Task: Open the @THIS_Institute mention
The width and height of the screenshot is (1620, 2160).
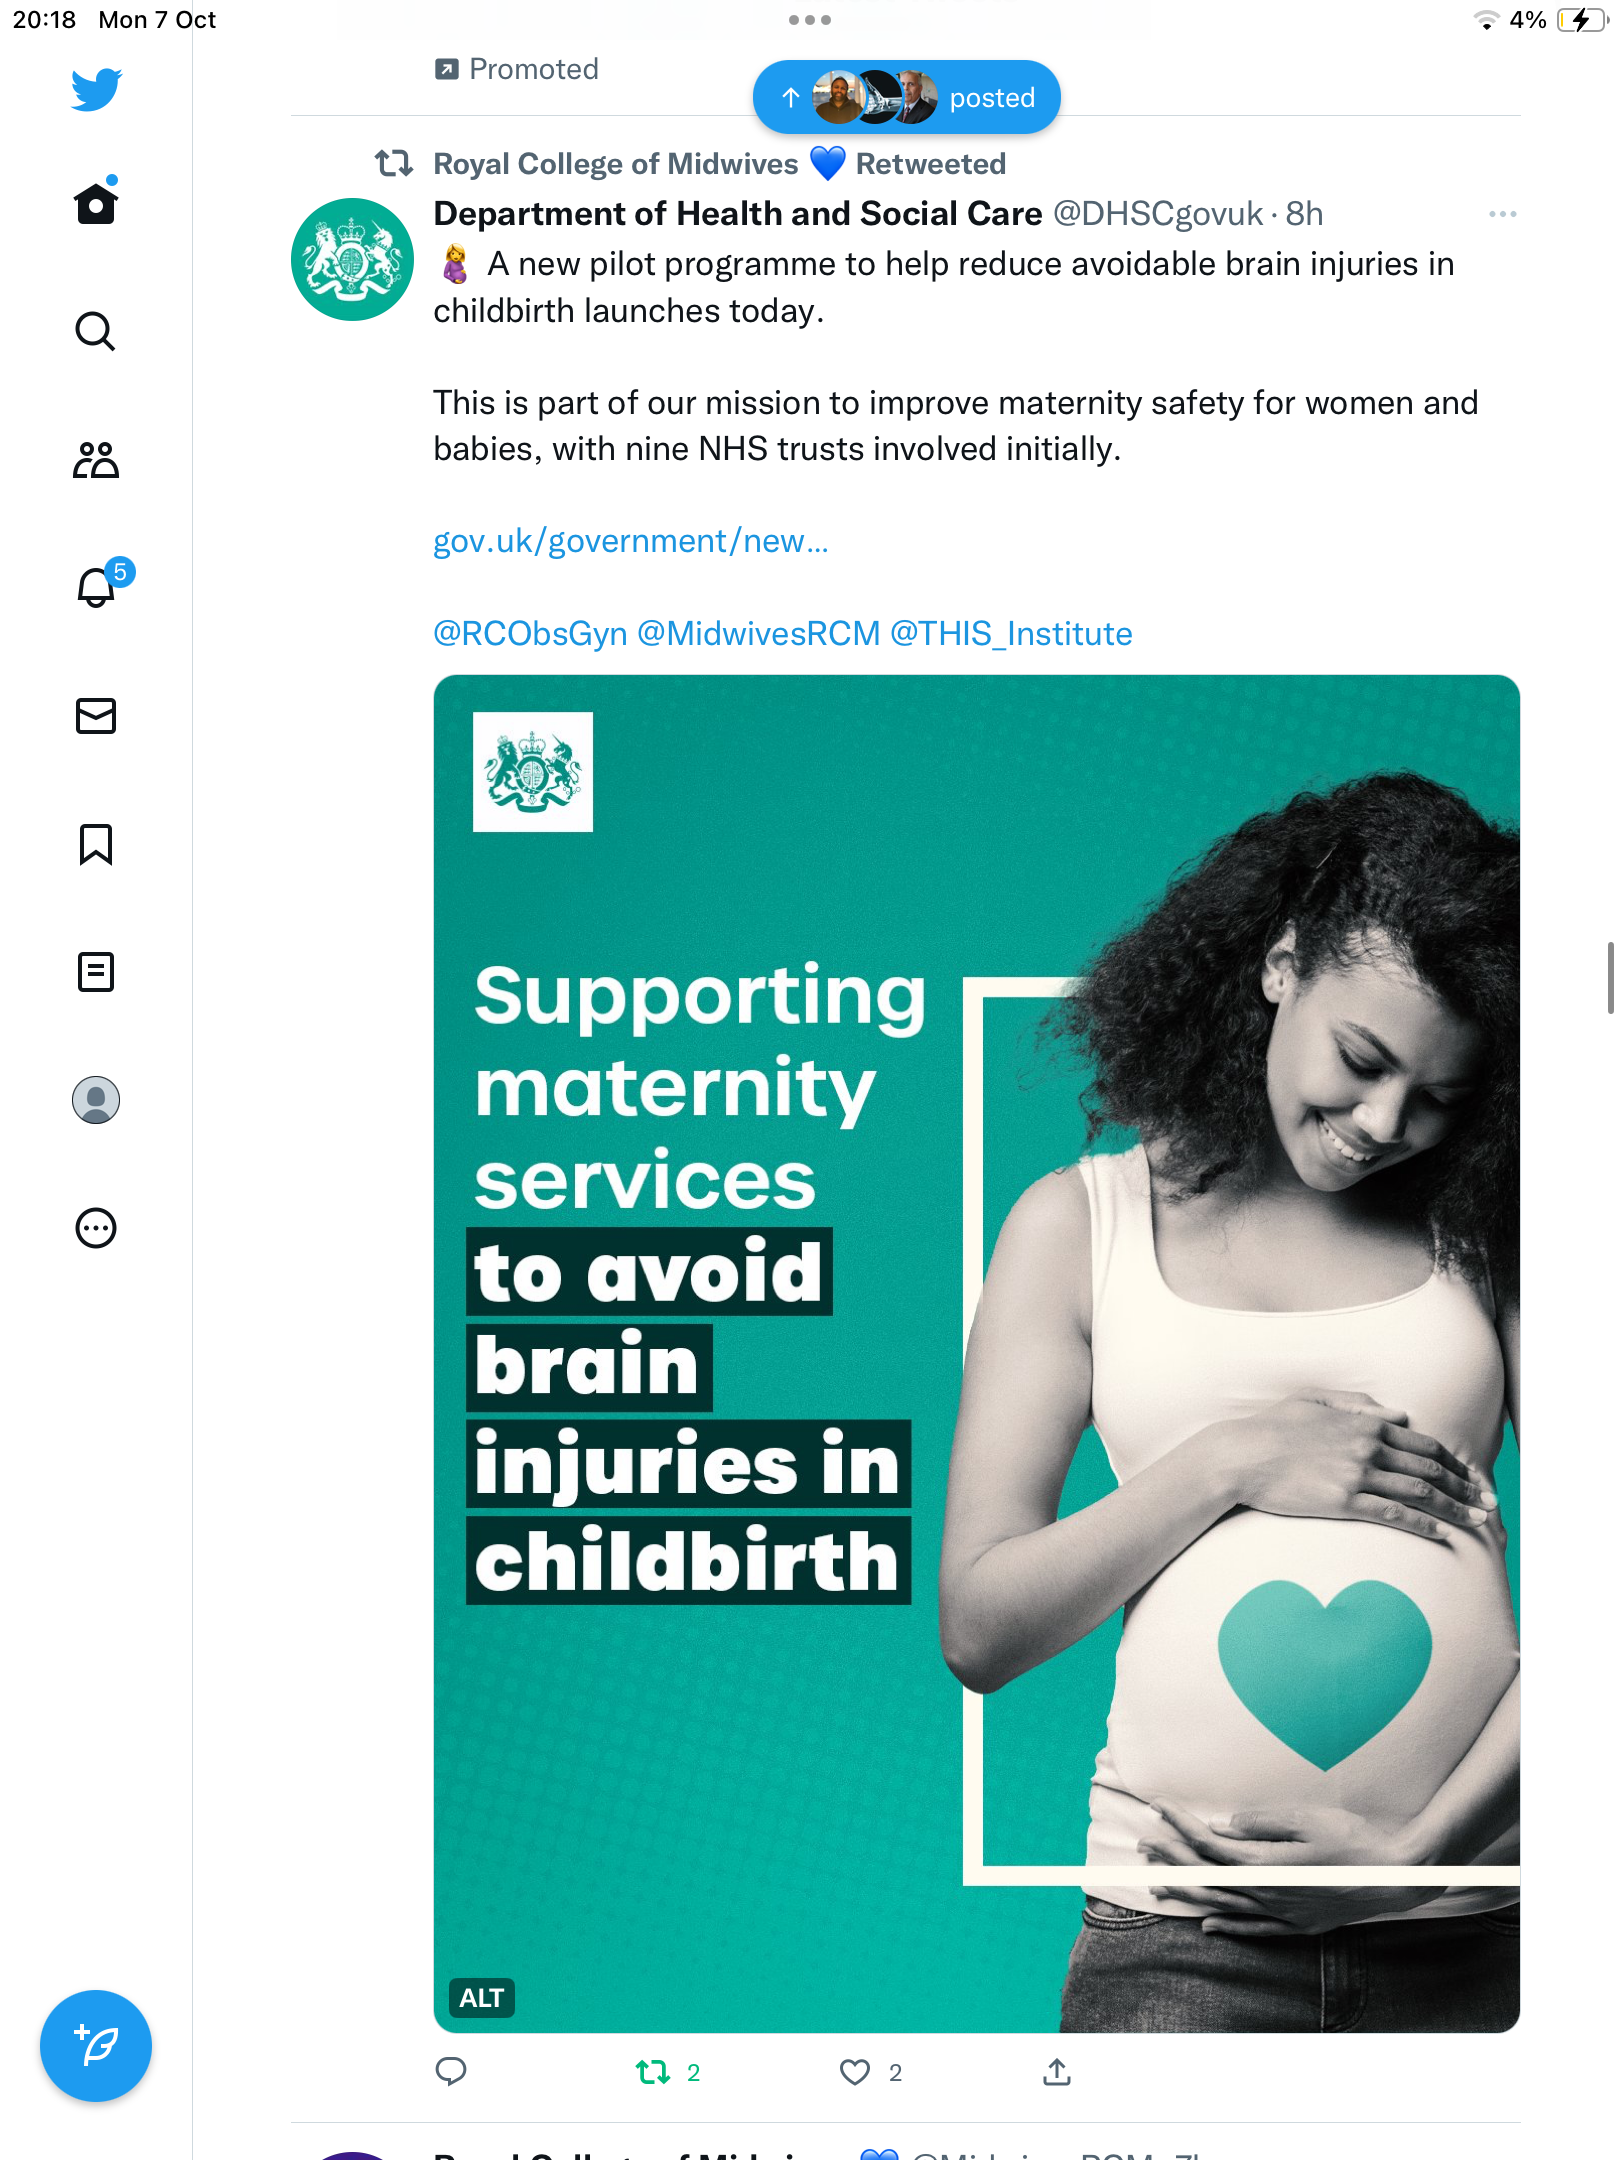Action: pyautogui.click(x=1011, y=633)
